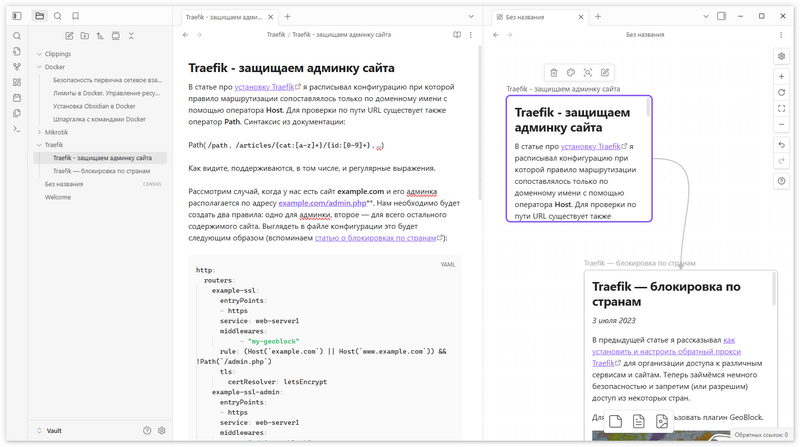800x447 pixels.
Task: Add a note from the vault to the canvas
Action: (x=638, y=421)
